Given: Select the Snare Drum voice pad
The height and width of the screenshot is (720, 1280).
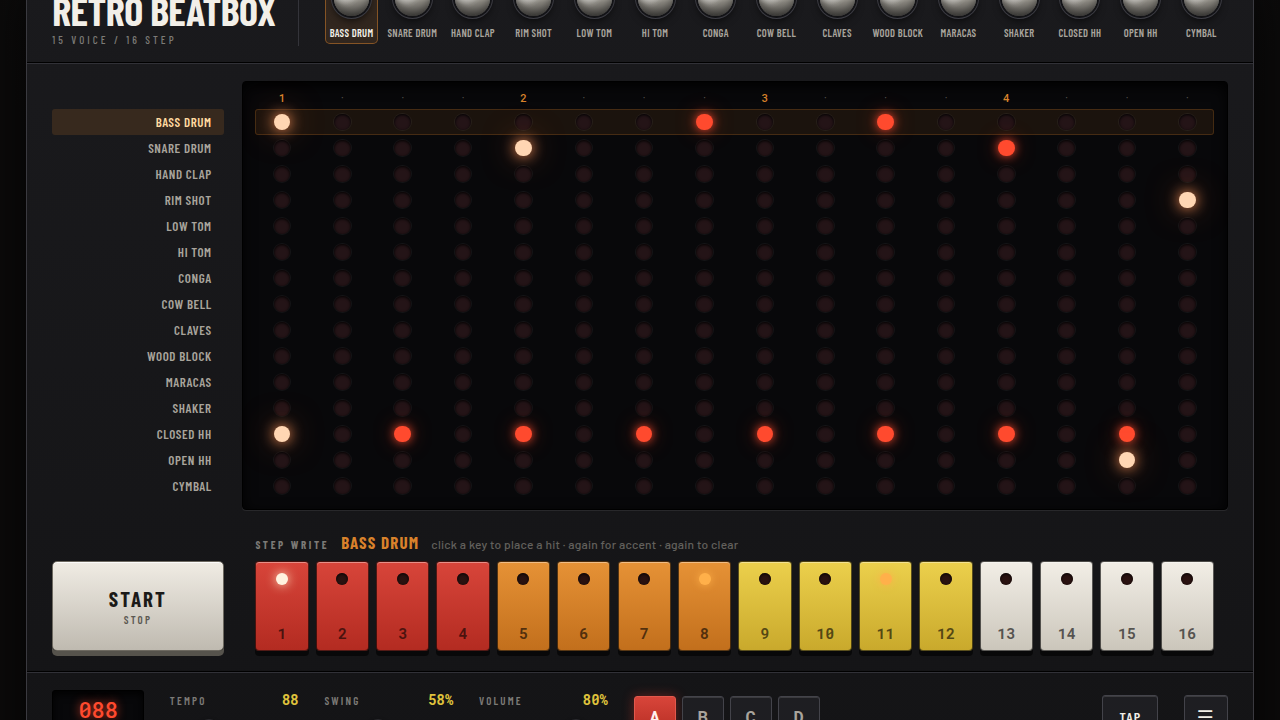Looking at the screenshot, I should pyautogui.click(x=412, y=20).
